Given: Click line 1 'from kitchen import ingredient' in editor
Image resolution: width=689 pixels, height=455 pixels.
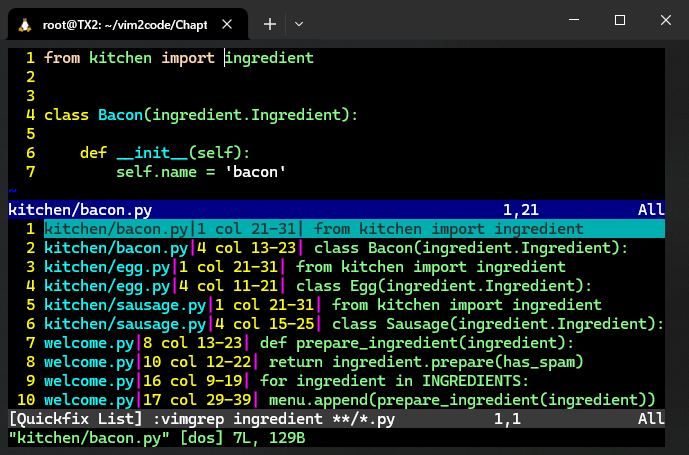Looking at the screenshot, I should tap(179, 58).
